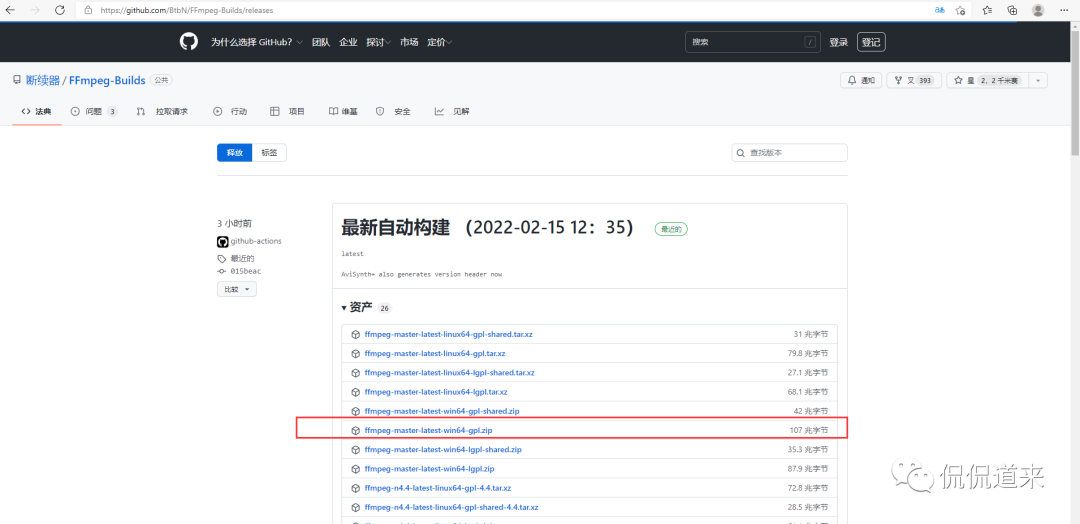The height and width of the screenshot is (524, 1080).
Task: Download ffmpeg-master-latest-win64-gpl.zip
Action: 428,430
